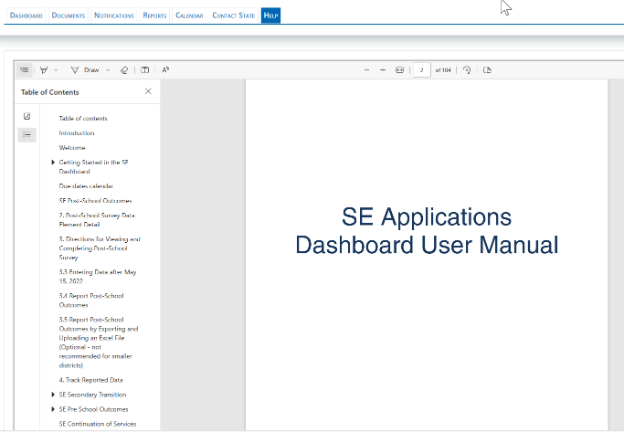Expand the SE Pre School Outcomes section
624x432 pixels.
52,409
